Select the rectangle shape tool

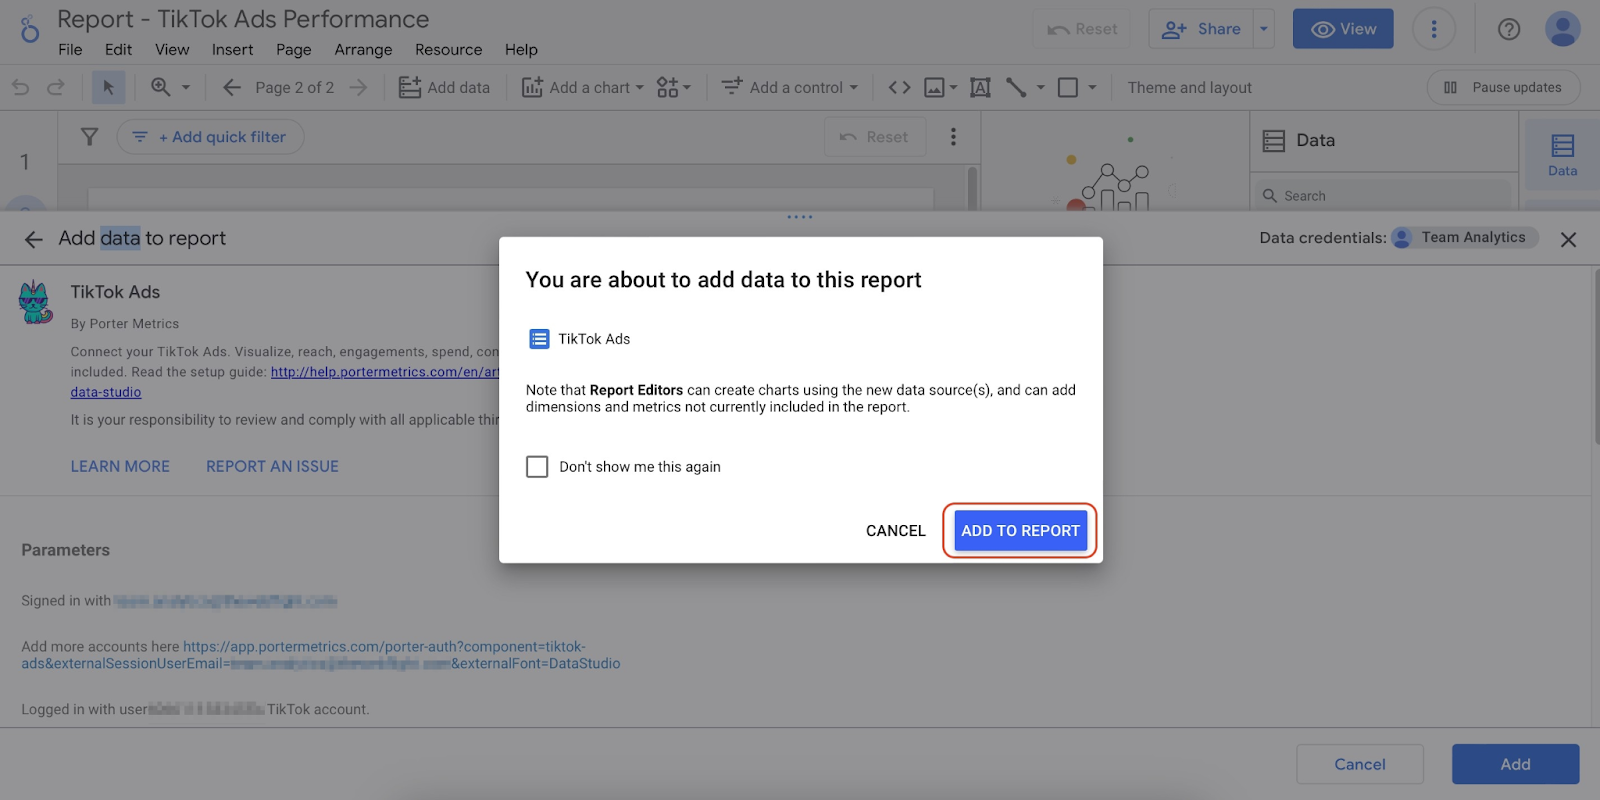click(1068, 88)
